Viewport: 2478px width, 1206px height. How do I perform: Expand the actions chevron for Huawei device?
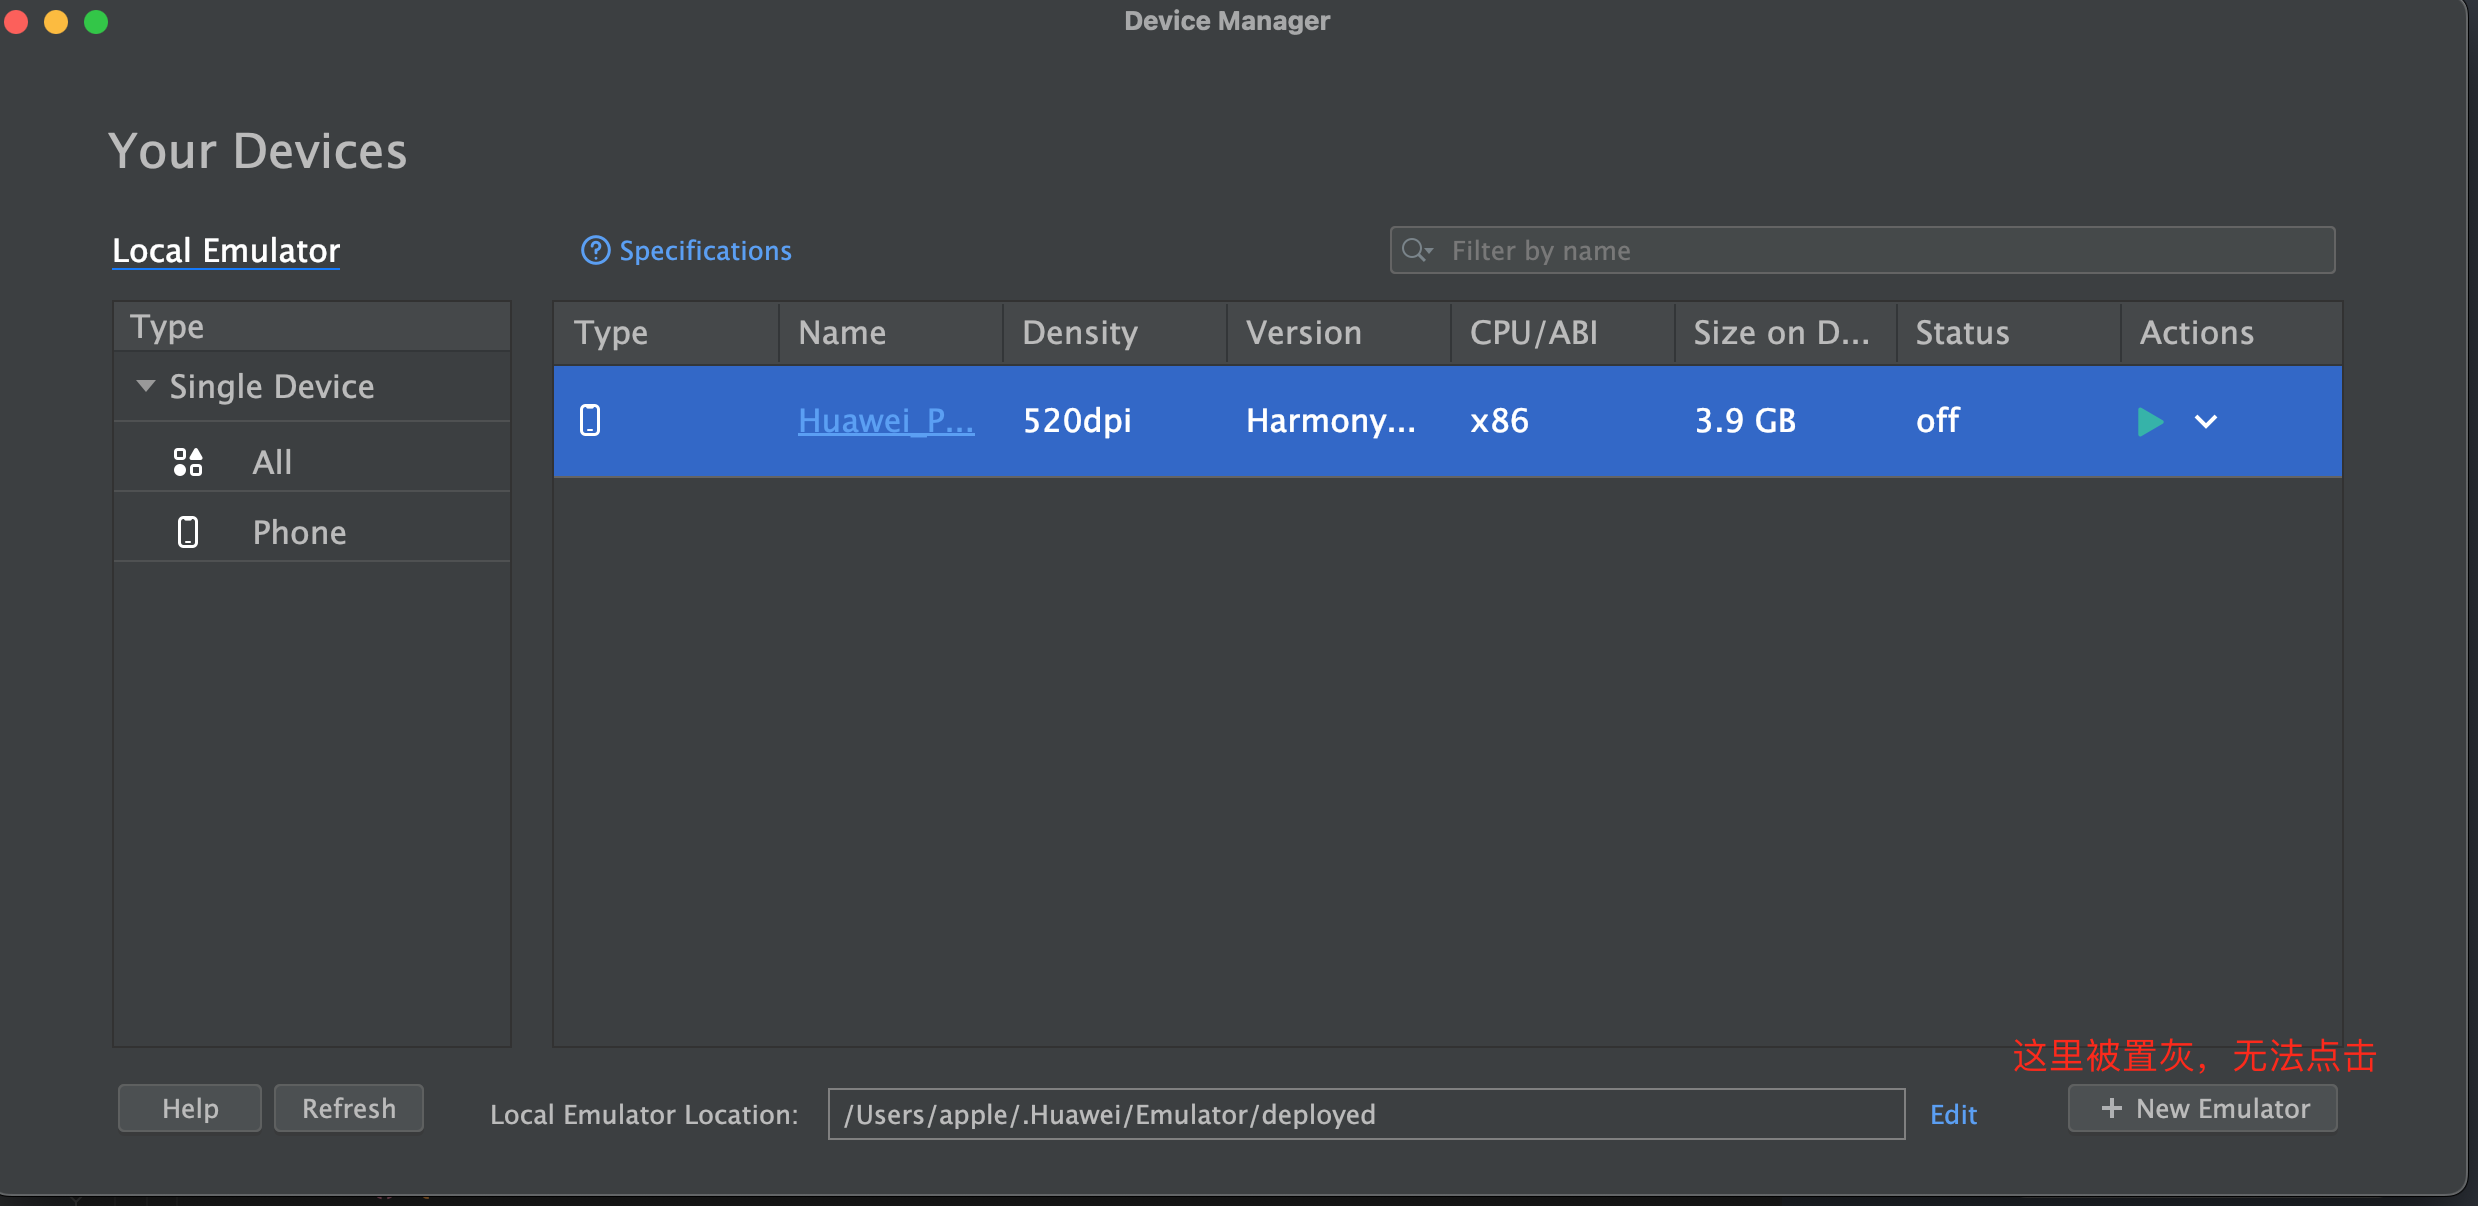2206,421
